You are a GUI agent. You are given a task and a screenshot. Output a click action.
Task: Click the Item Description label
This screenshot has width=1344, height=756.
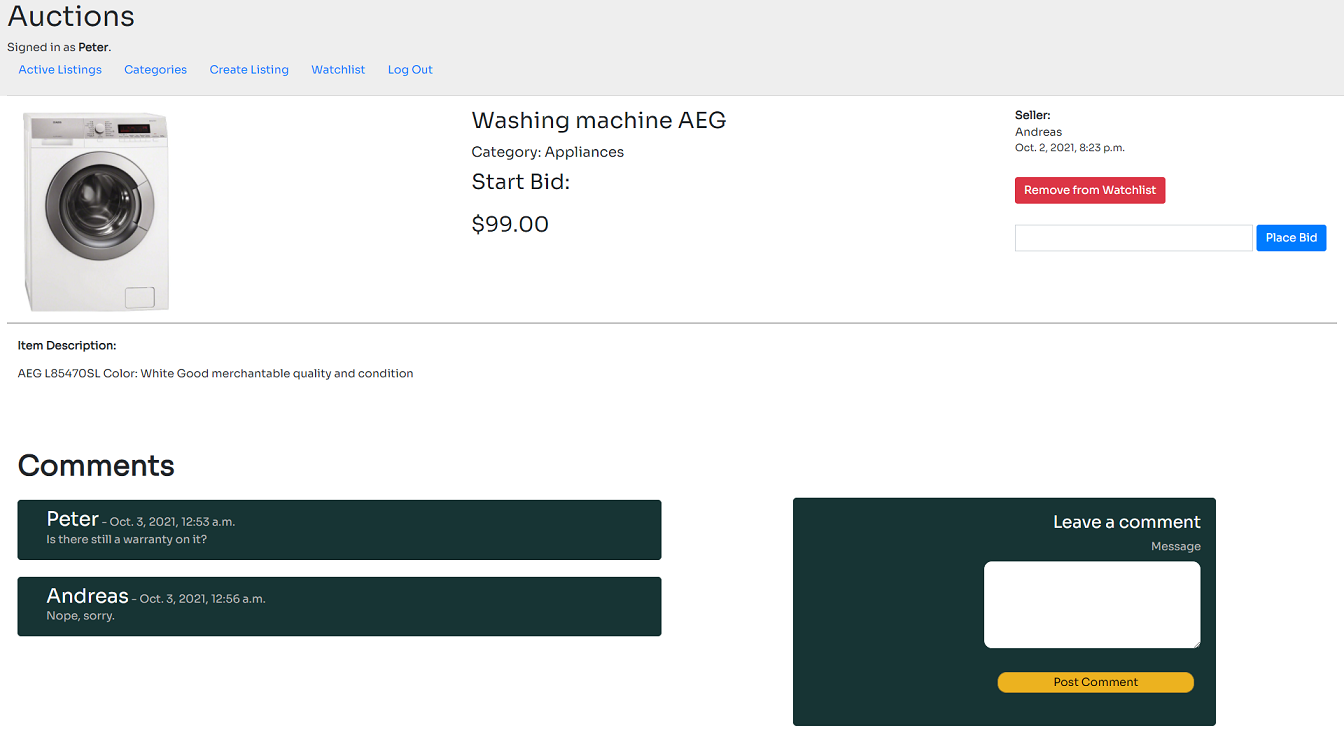(x=67, y=346)
